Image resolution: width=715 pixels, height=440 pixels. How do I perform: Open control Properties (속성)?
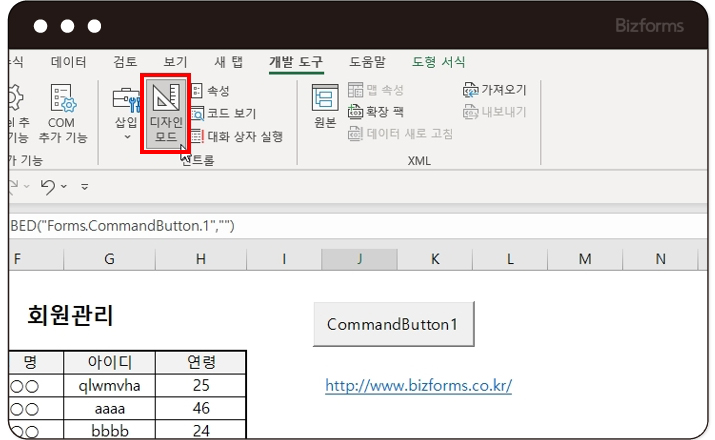tap(210, 91)
